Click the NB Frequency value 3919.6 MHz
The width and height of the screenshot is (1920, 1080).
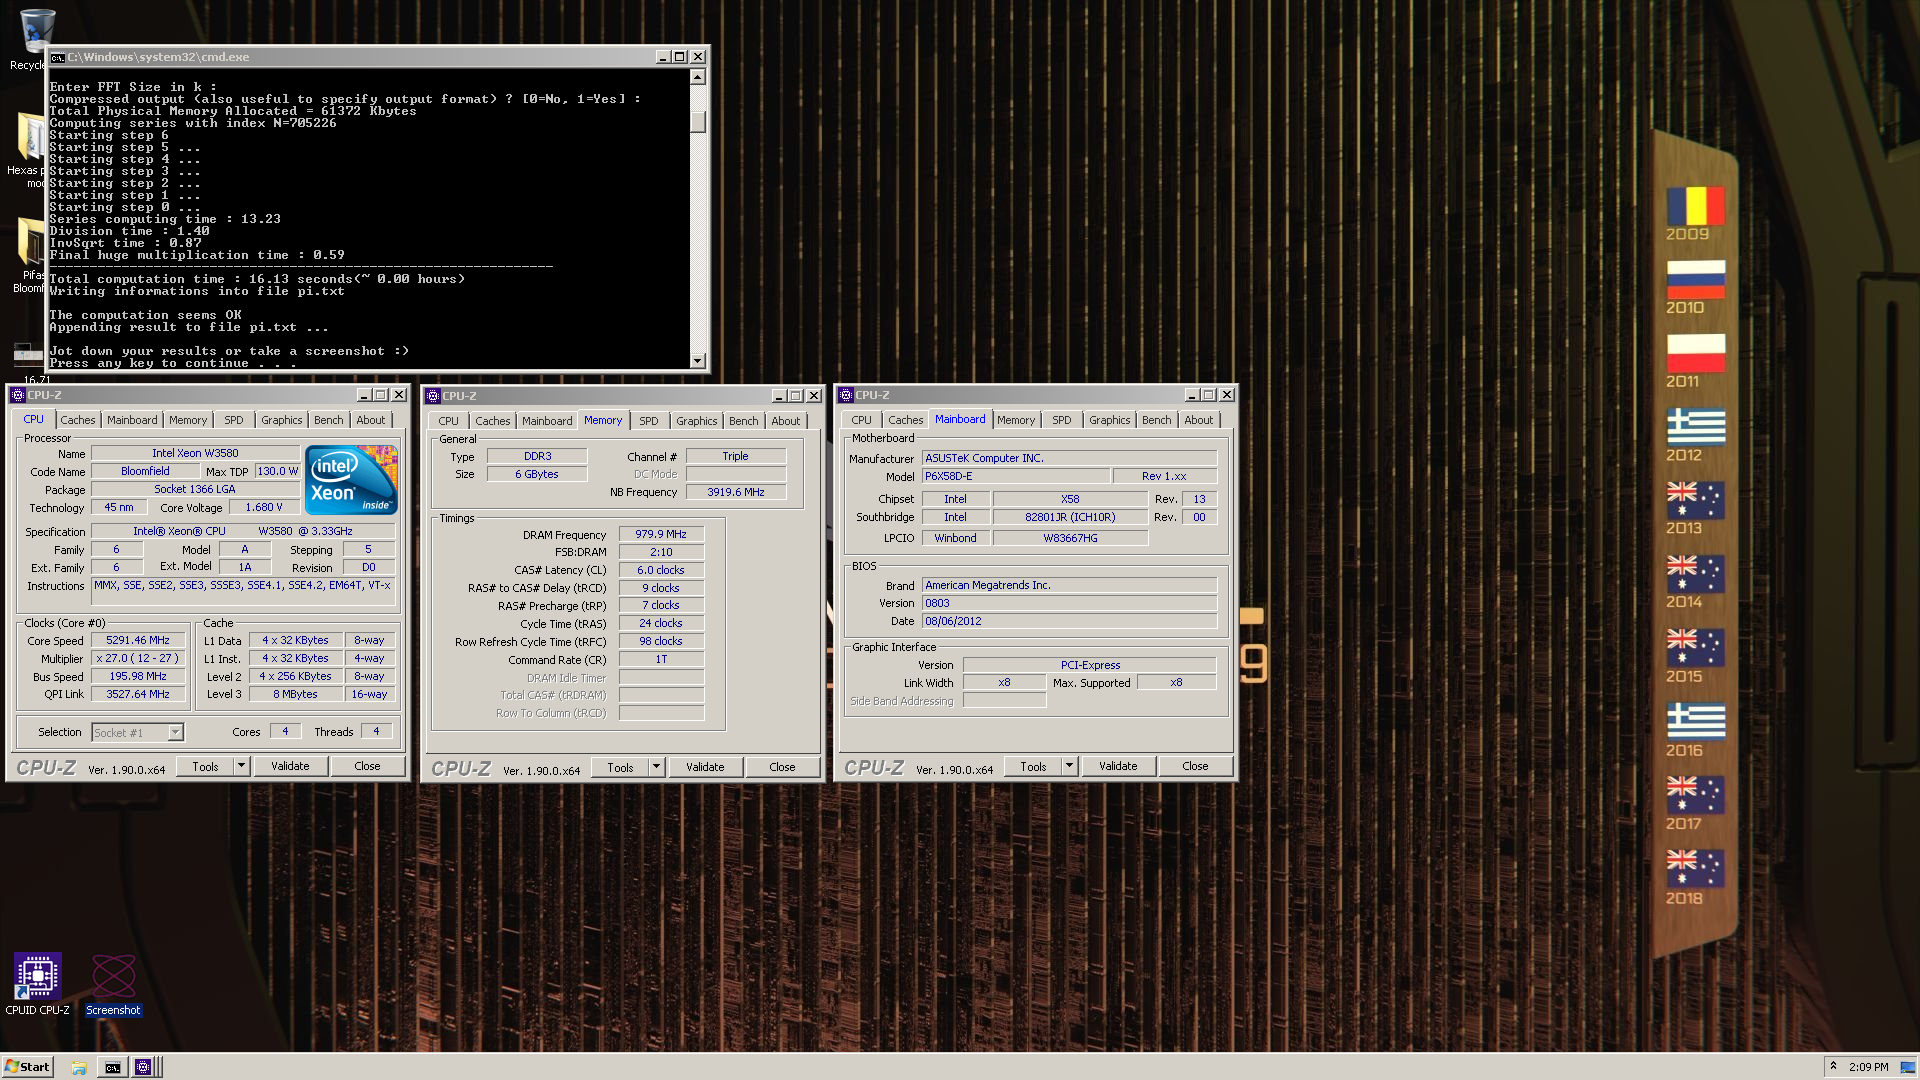736,493
